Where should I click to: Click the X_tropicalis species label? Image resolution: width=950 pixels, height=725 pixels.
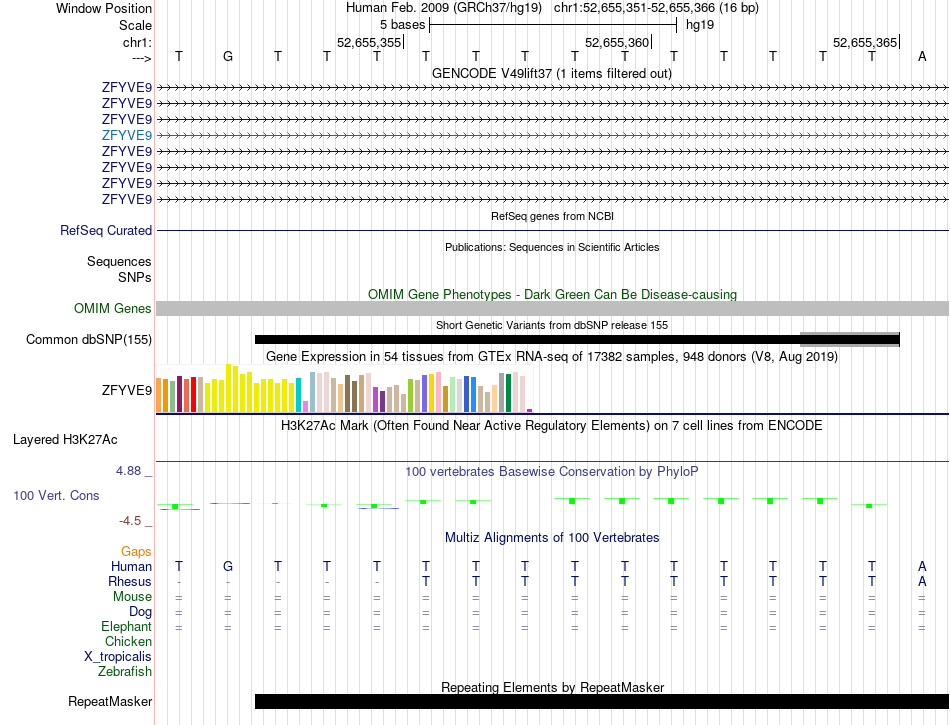point(118,657)
